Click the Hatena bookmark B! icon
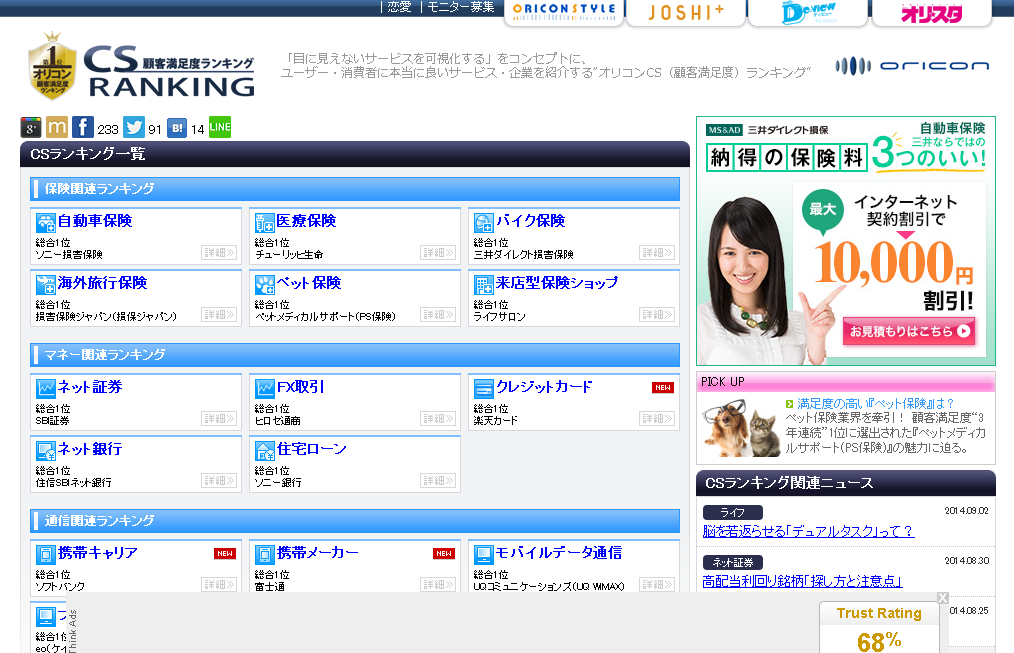 177,128
